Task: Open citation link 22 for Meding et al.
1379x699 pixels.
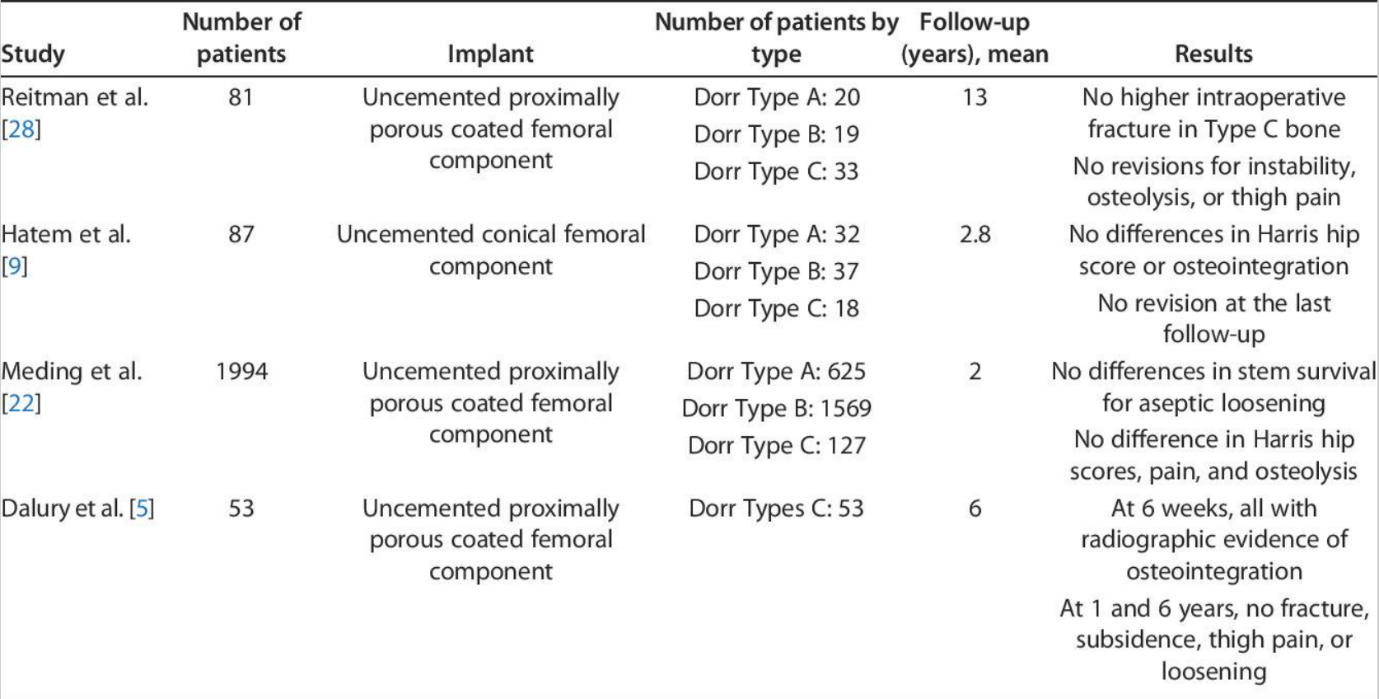Action: 21,405
